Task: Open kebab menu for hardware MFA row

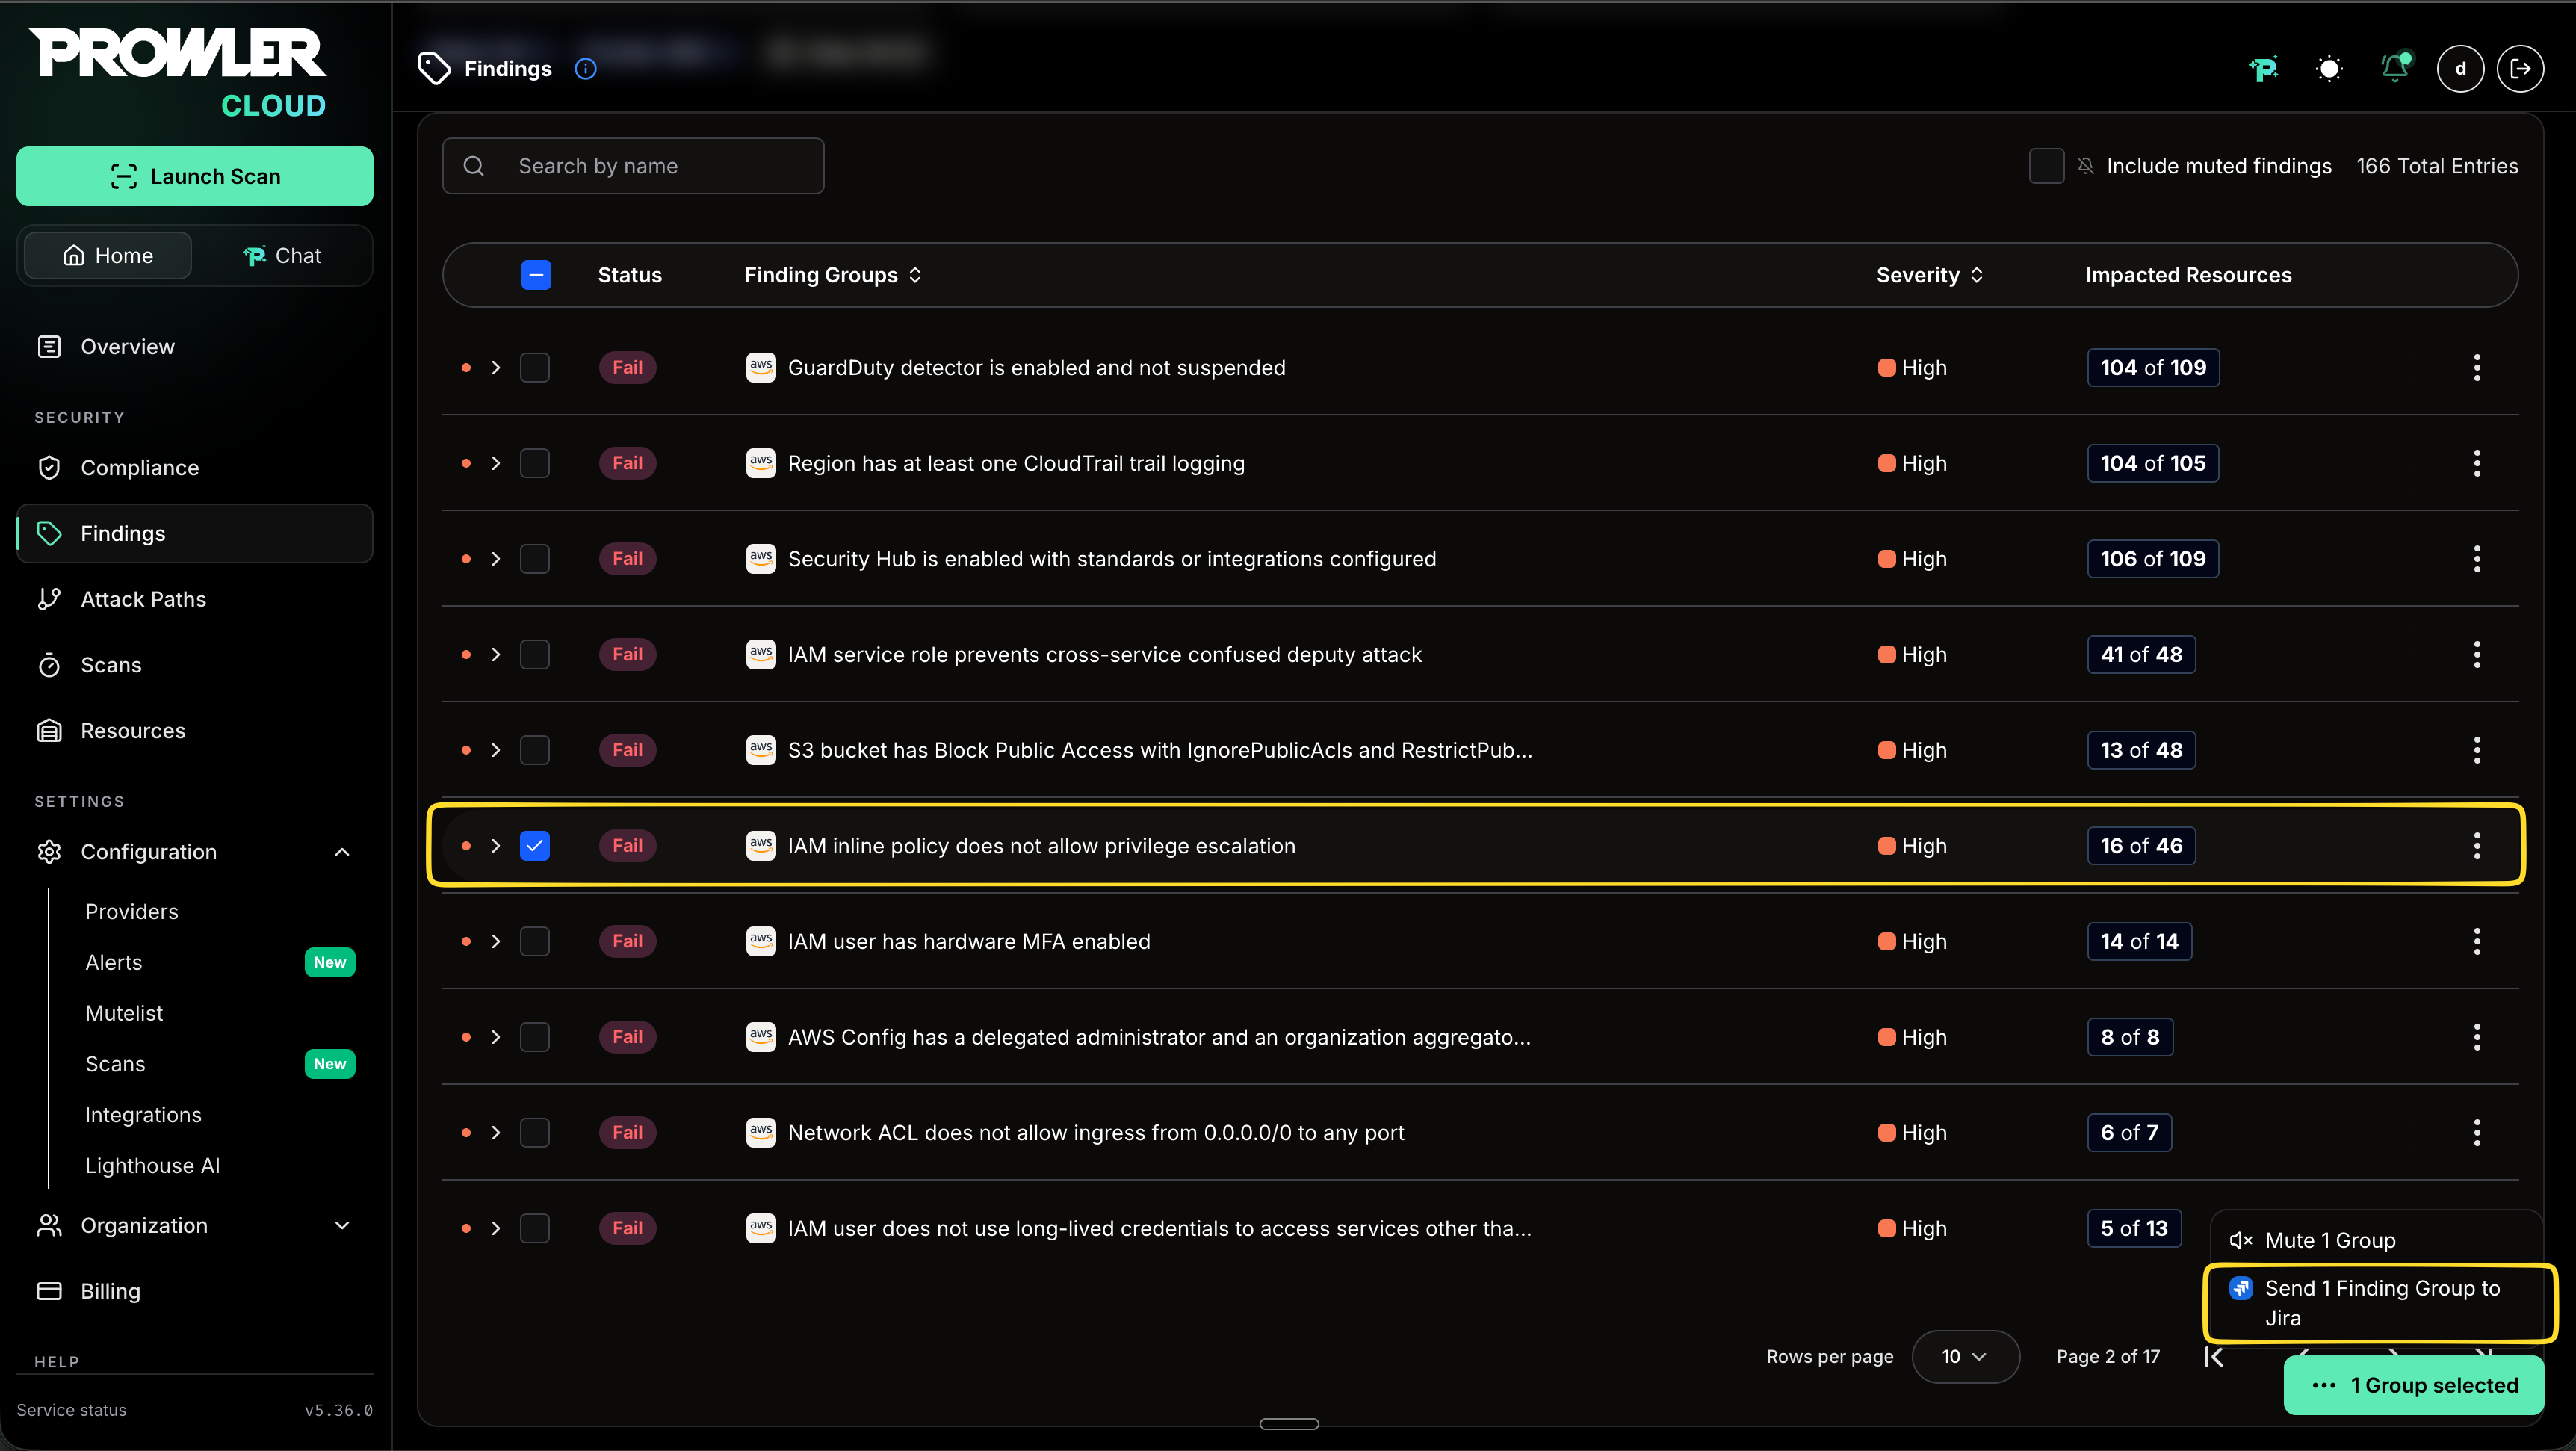Action: pos(2477,942)
